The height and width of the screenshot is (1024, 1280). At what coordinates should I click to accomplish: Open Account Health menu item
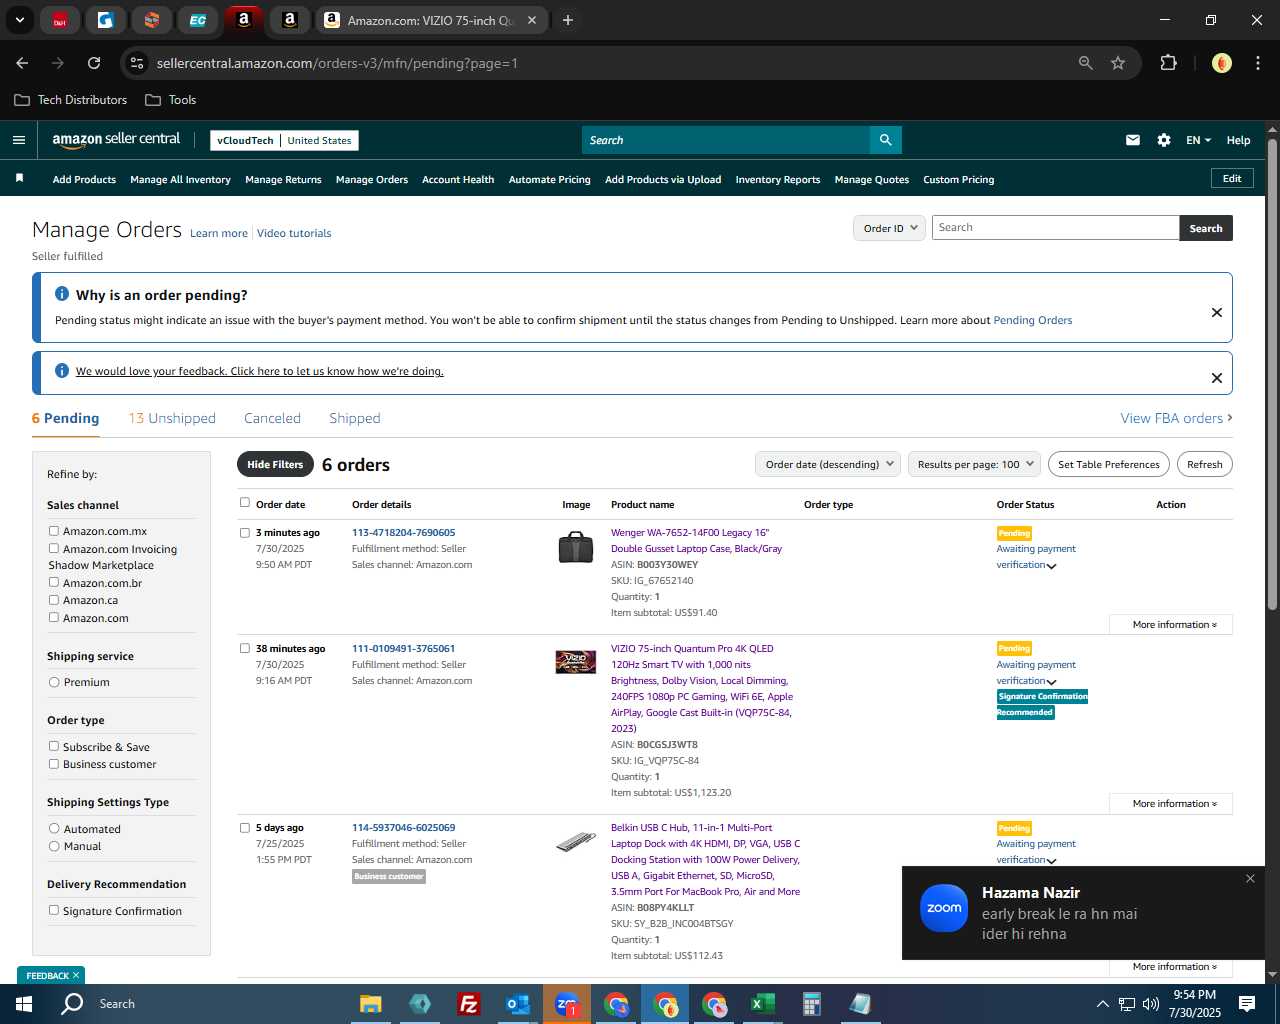[x=458, y=179]
